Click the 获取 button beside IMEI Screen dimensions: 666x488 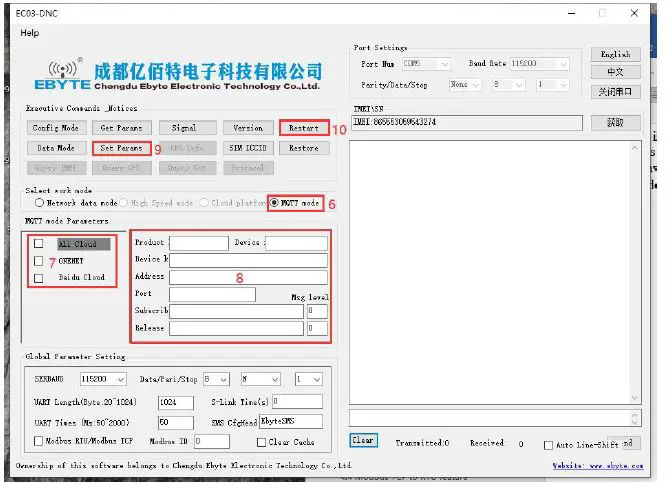click(x=615, y=122)
